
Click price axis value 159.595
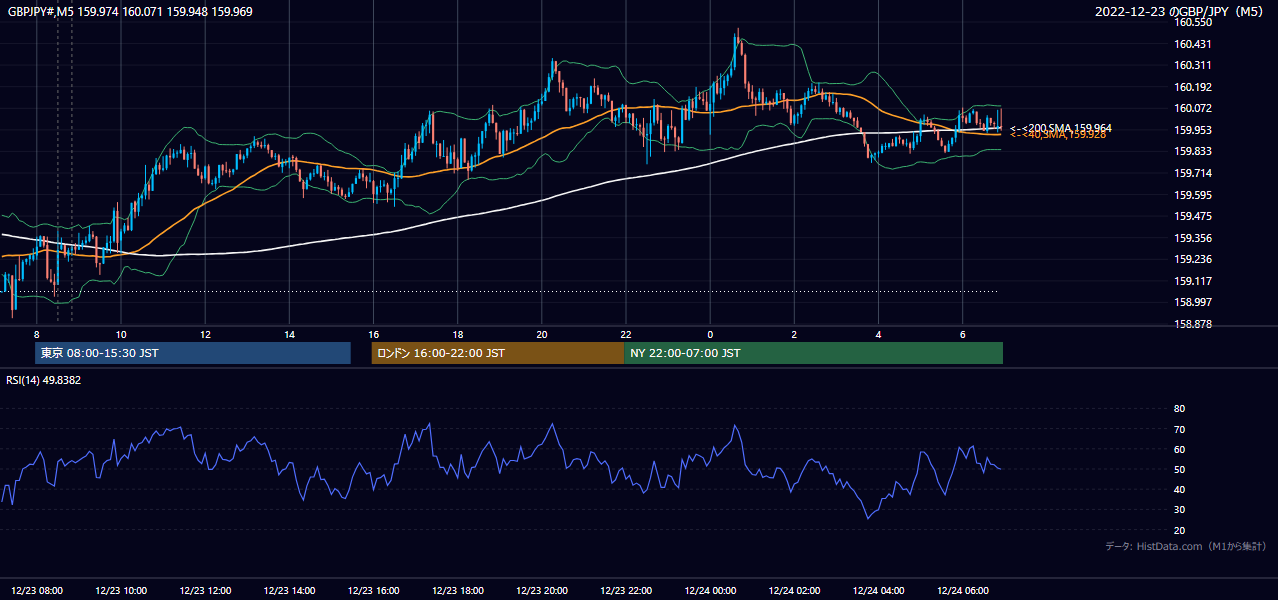[1192, 195]
